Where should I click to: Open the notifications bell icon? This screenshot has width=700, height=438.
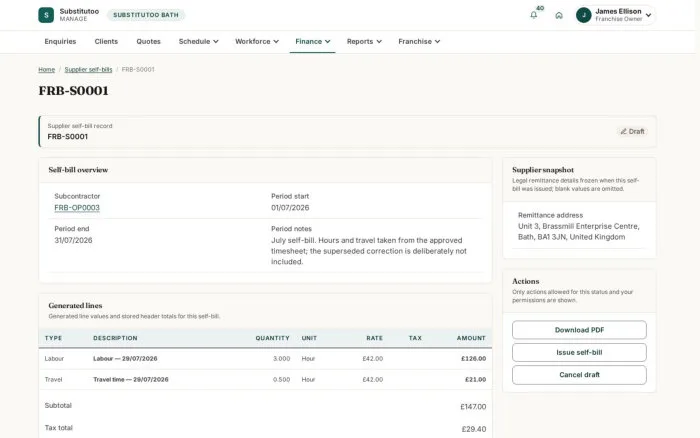click(x=533, y=15)
